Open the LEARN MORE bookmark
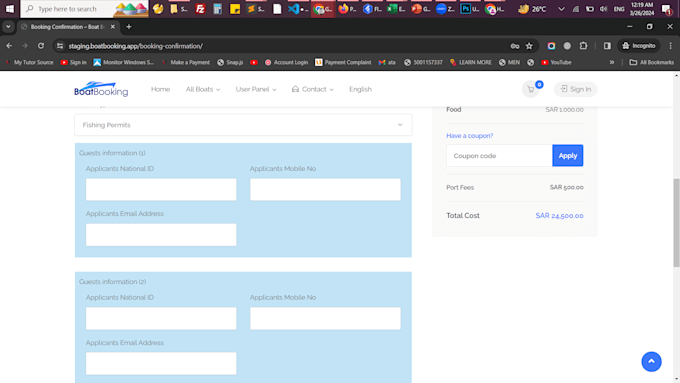 [471, 62]
